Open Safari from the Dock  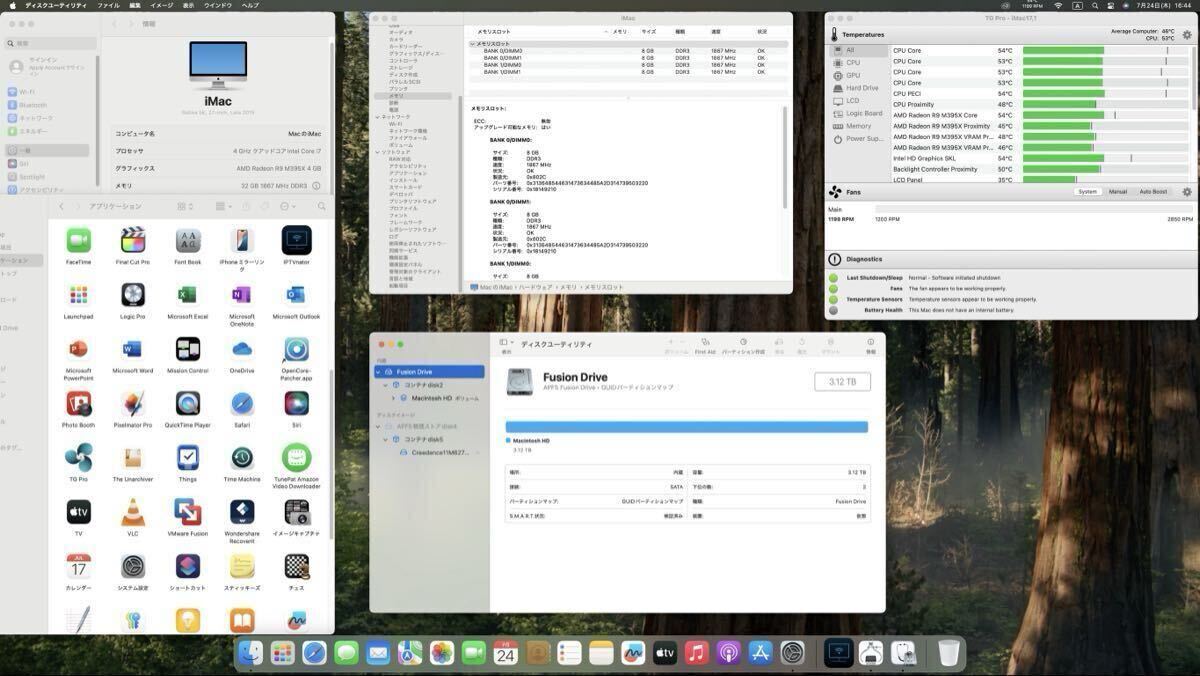pyautogui.click(x=314, y=653)
